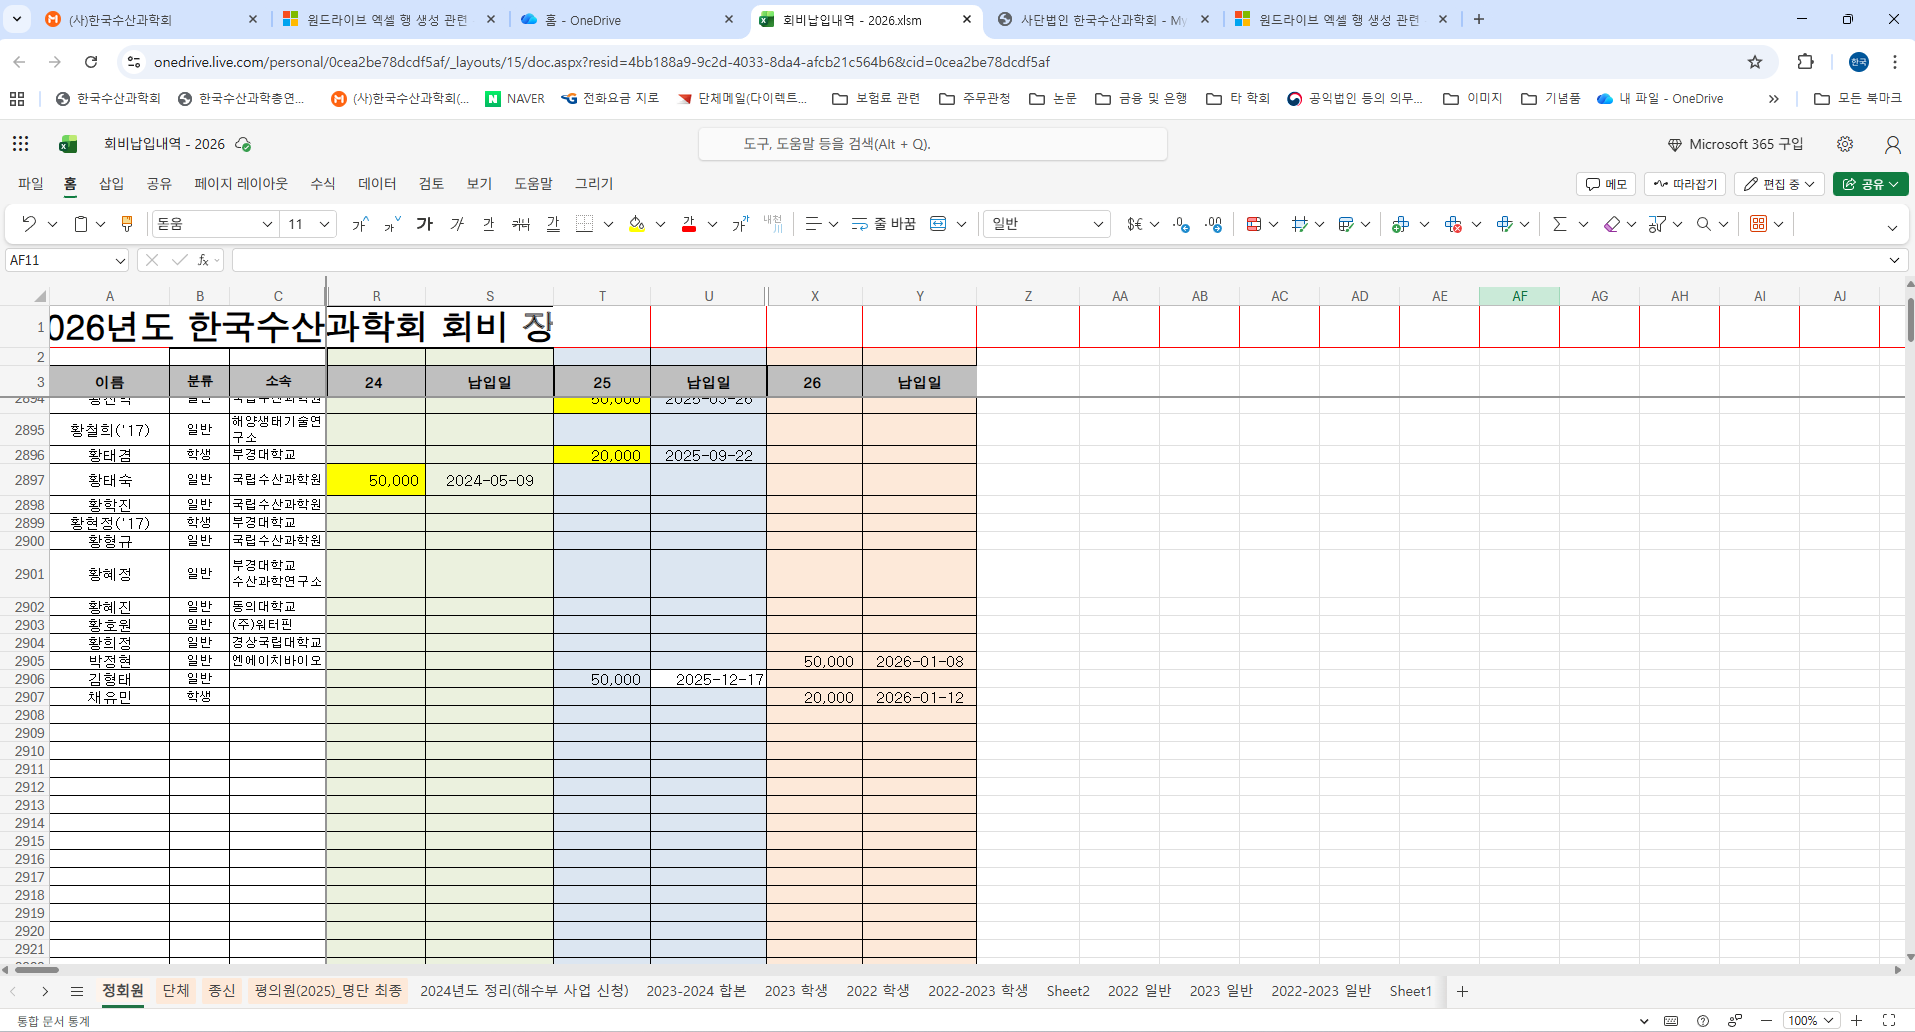1915x1032 pixels.
Task: Increase font size with grow icon
Action: 360,224
